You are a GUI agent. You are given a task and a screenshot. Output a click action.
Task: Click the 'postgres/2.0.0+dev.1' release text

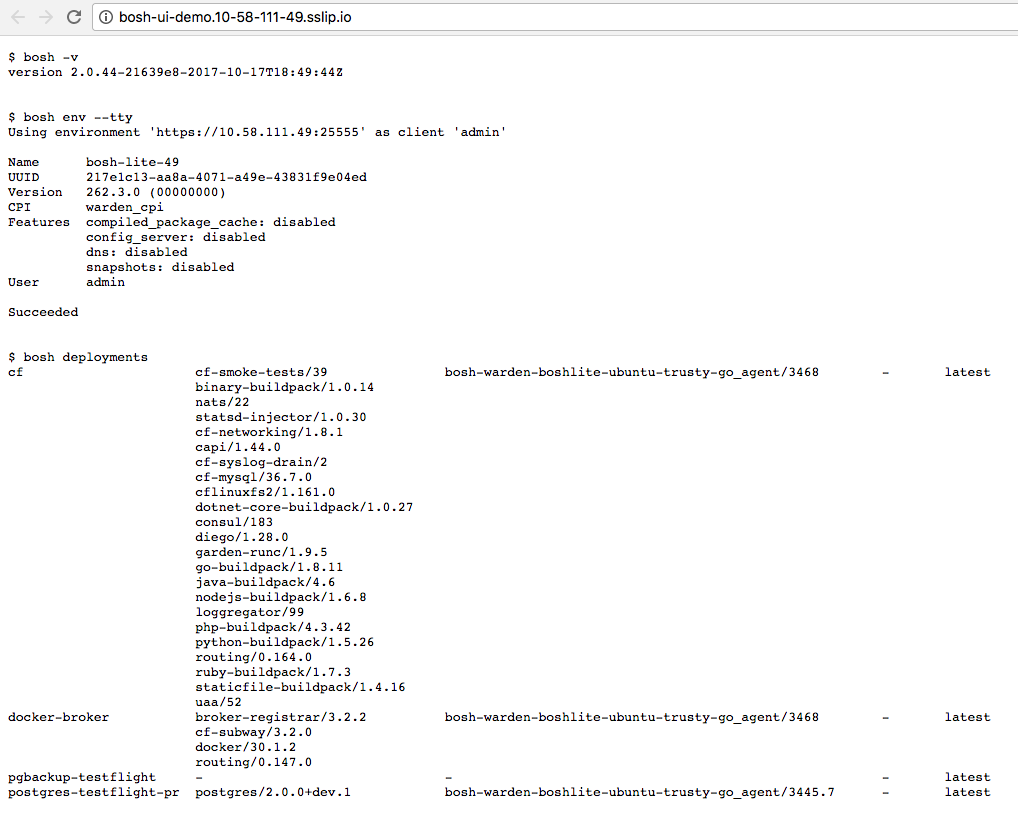[273, 792]
